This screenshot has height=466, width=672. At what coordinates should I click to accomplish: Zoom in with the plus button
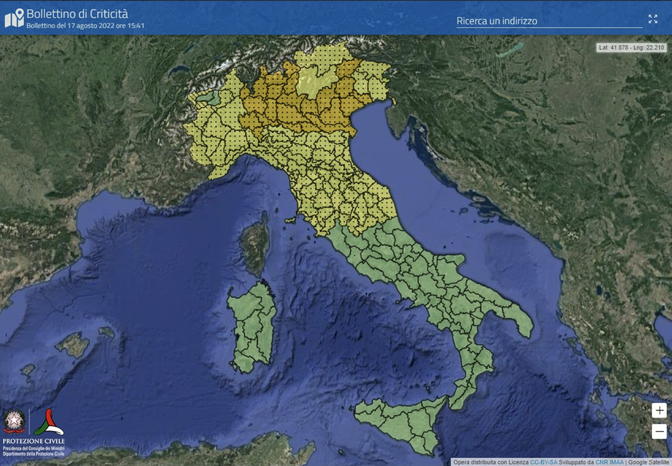(659, 411)
